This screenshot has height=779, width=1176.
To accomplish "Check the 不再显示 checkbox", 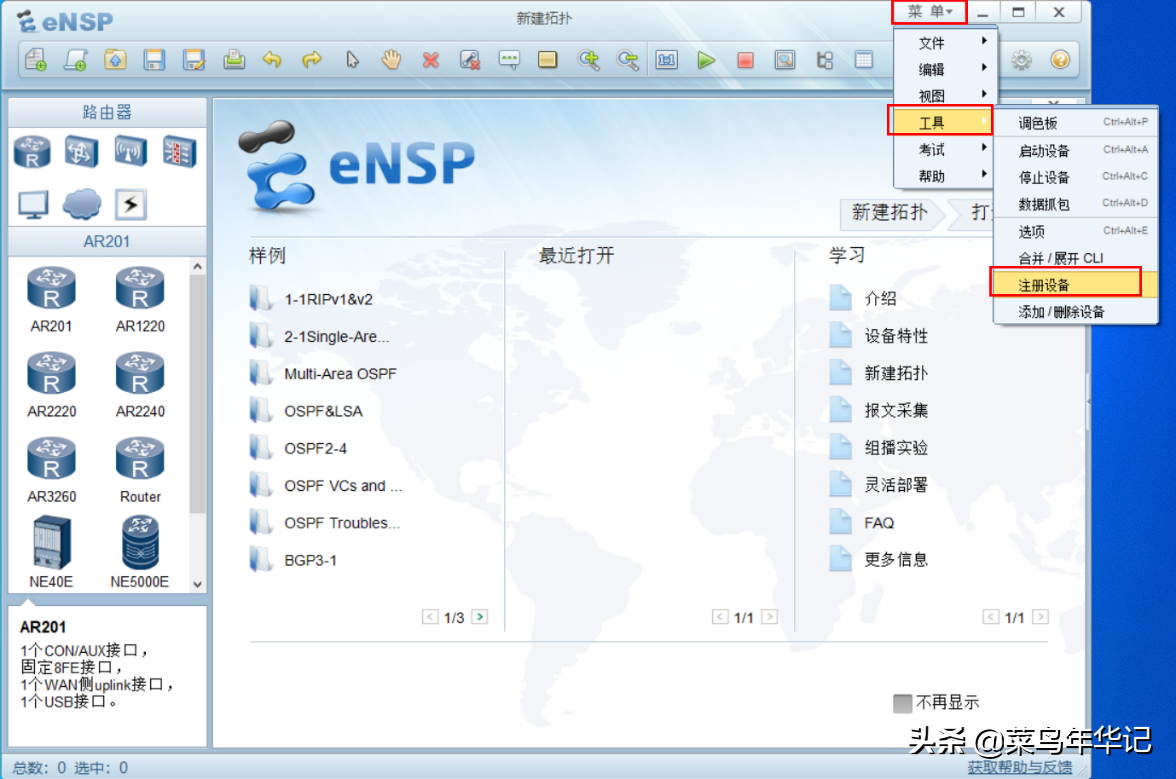I will tap(902, 703).
